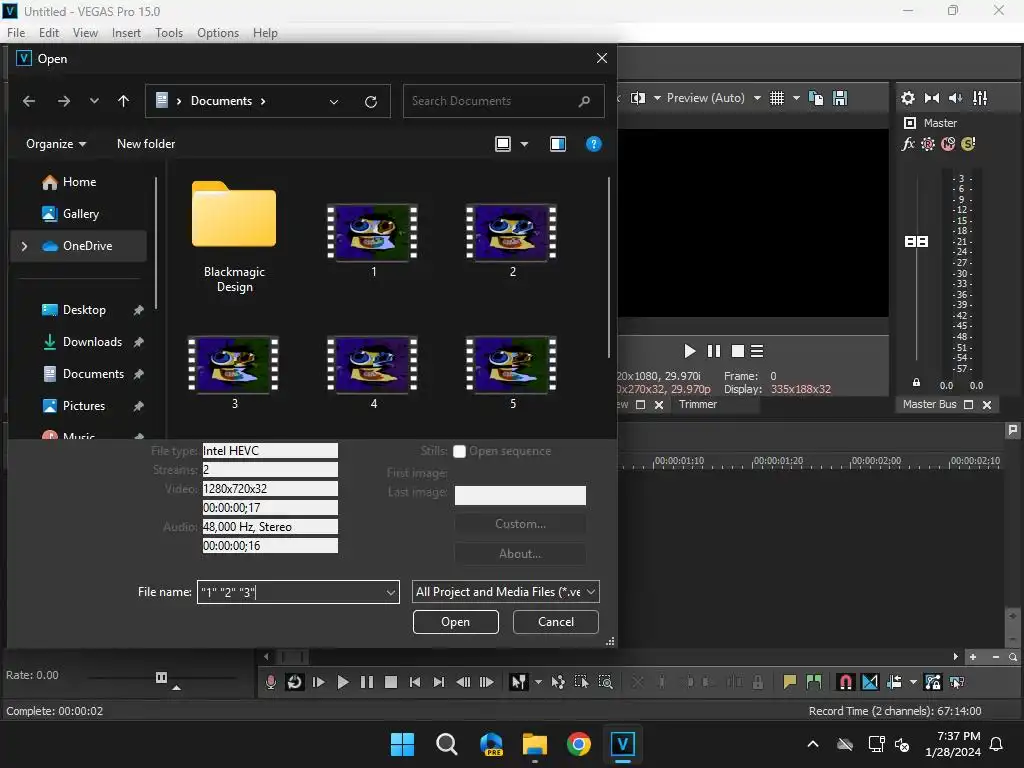Expand the File name history dropdown
The image size is (1024, 768).
tap(391, 592)
